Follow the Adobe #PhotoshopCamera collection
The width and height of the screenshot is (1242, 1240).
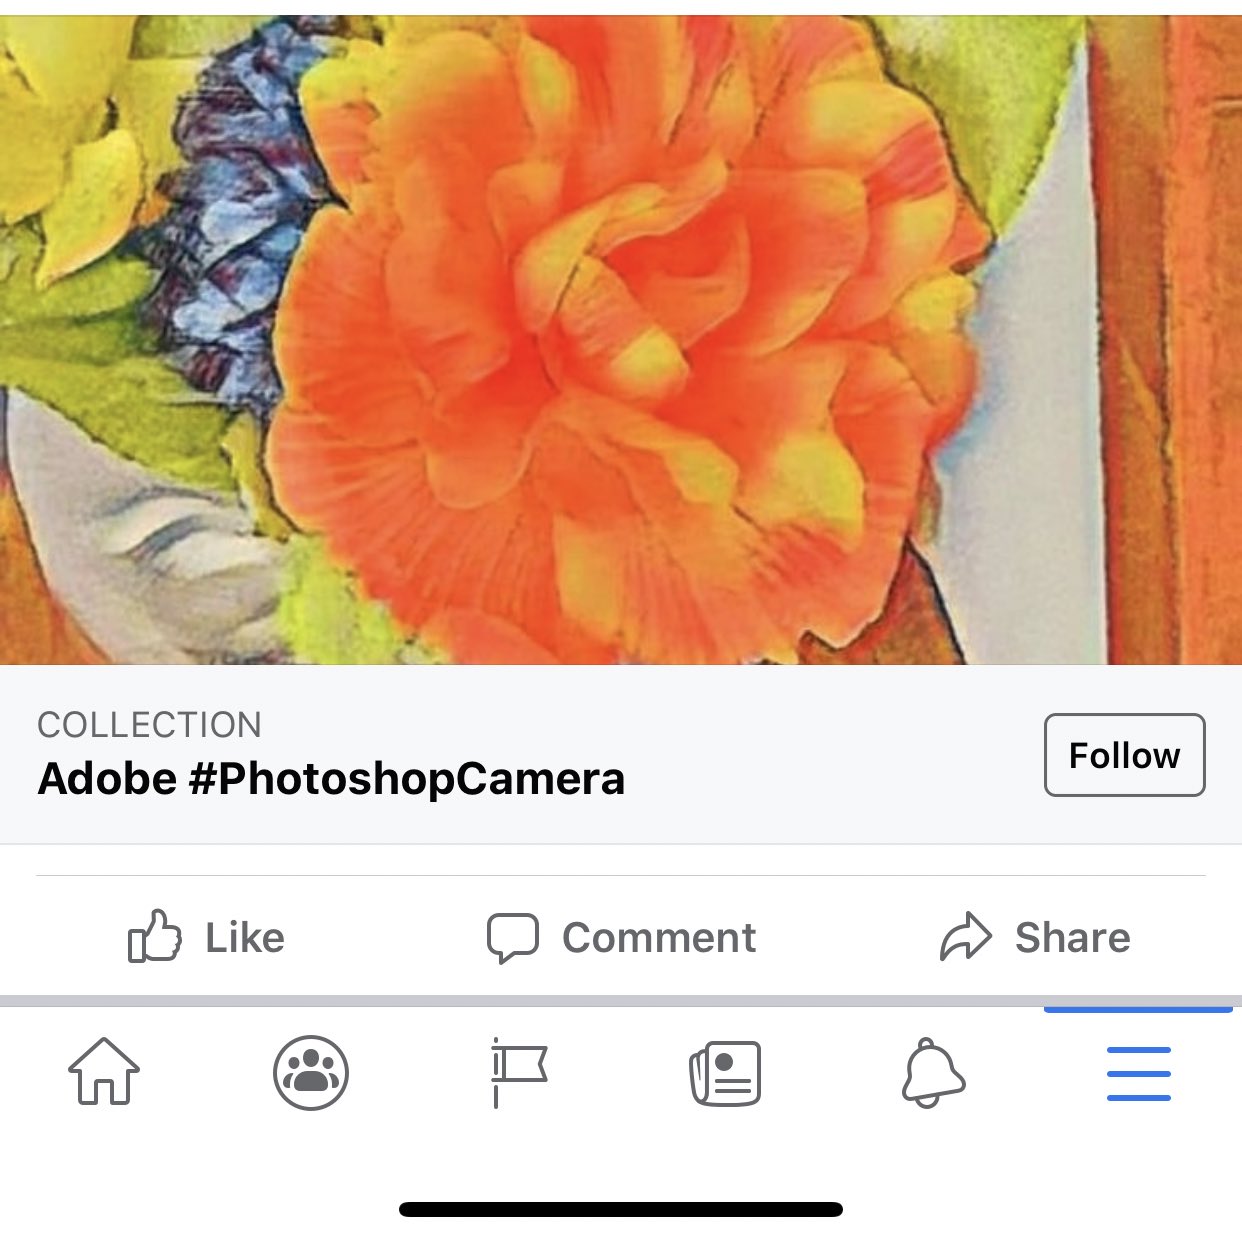click(x=1124, y=755)
